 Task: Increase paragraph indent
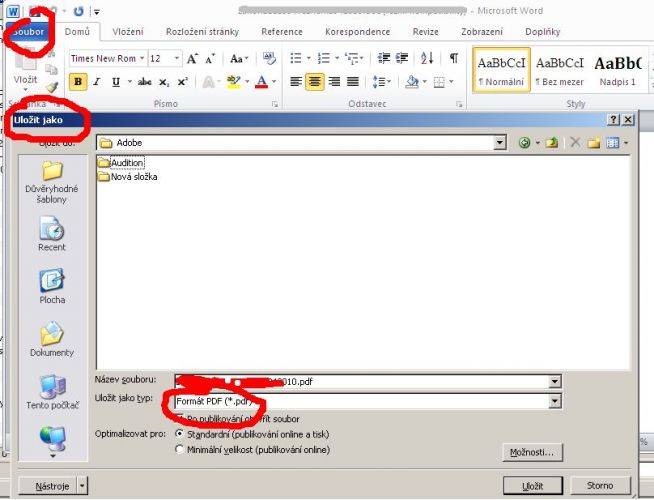point(402,58)
